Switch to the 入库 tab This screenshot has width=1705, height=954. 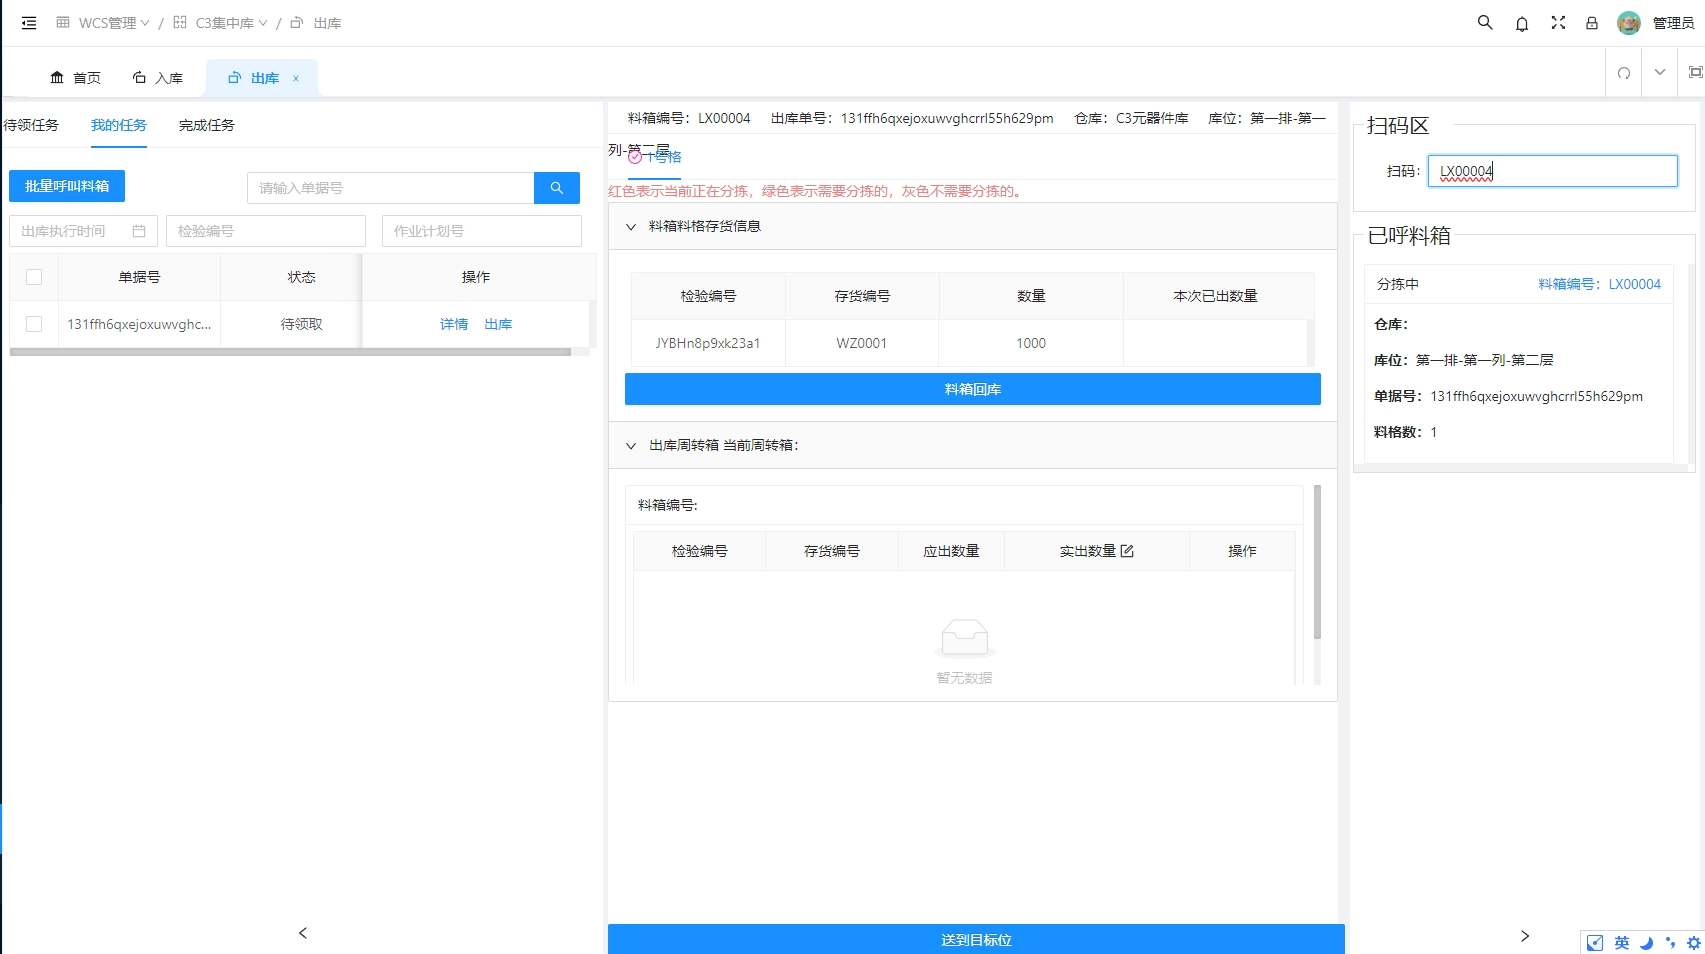coord(158,78)
